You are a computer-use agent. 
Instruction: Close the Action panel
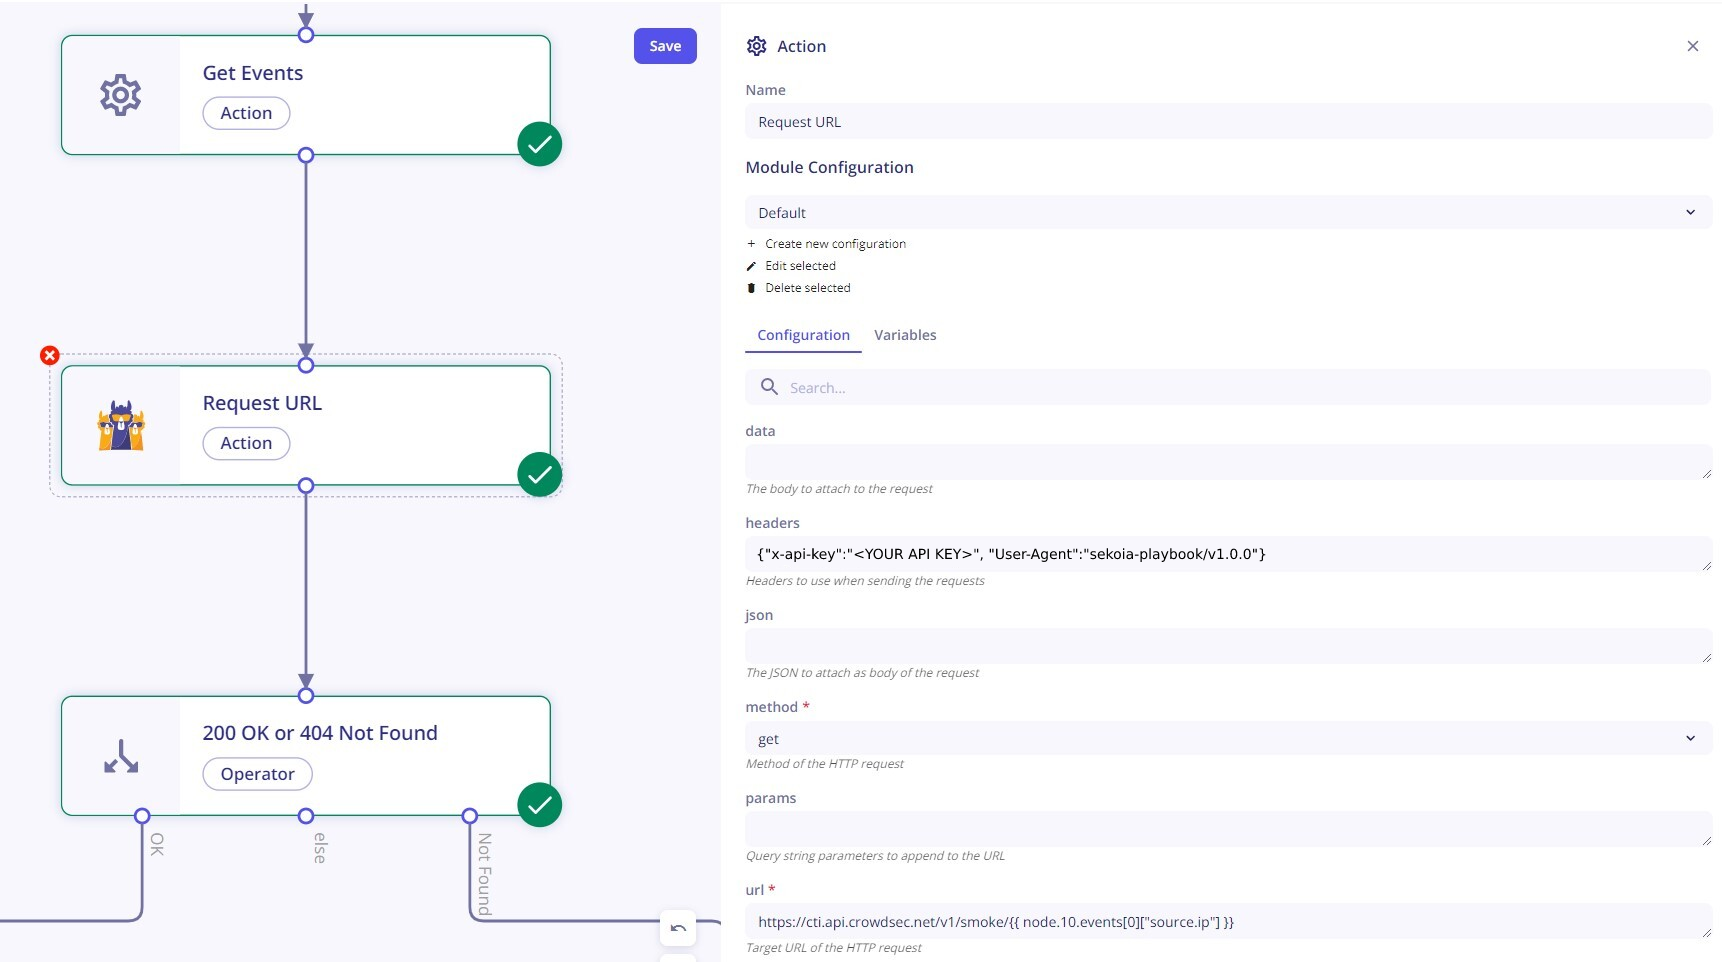1692,46
